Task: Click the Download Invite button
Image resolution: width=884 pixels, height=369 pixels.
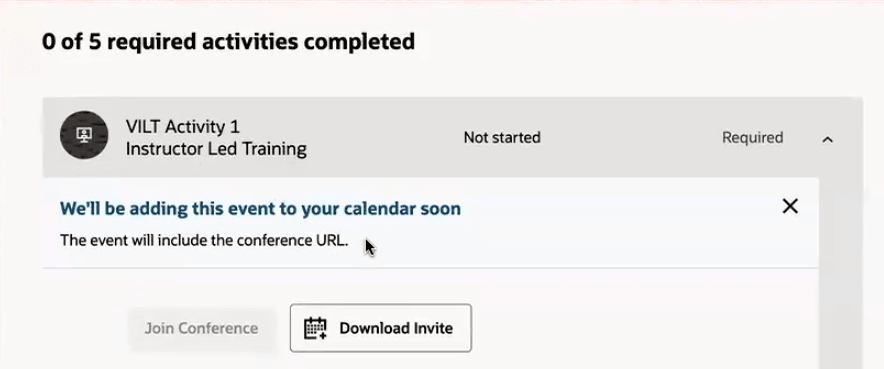Action: tap(381, 328)
